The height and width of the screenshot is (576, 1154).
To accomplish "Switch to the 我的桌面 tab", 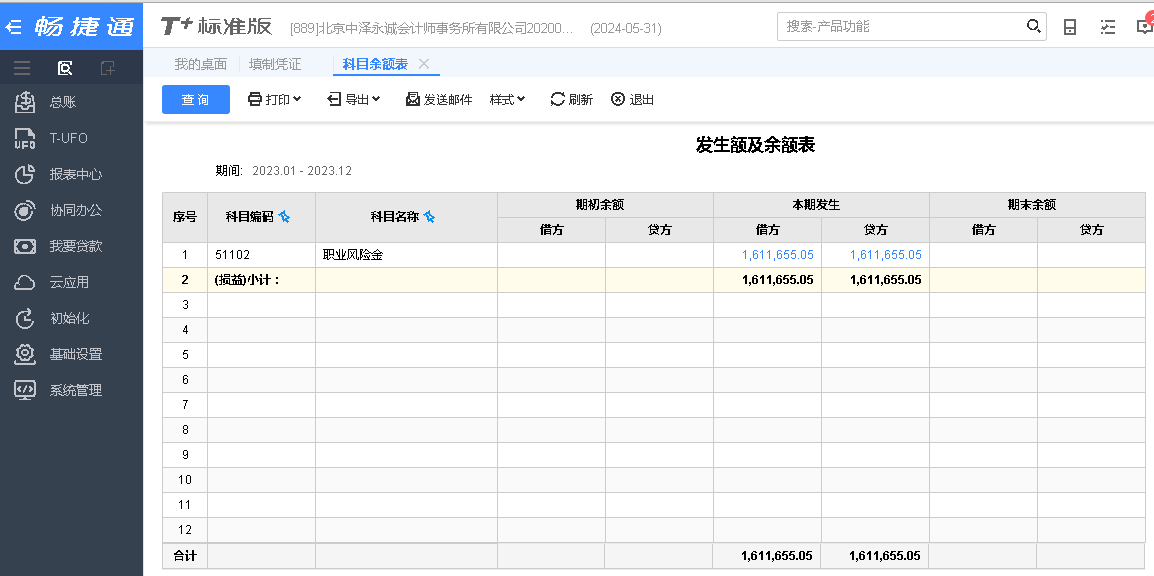I will pyautogui.click(x=200, y=64).
